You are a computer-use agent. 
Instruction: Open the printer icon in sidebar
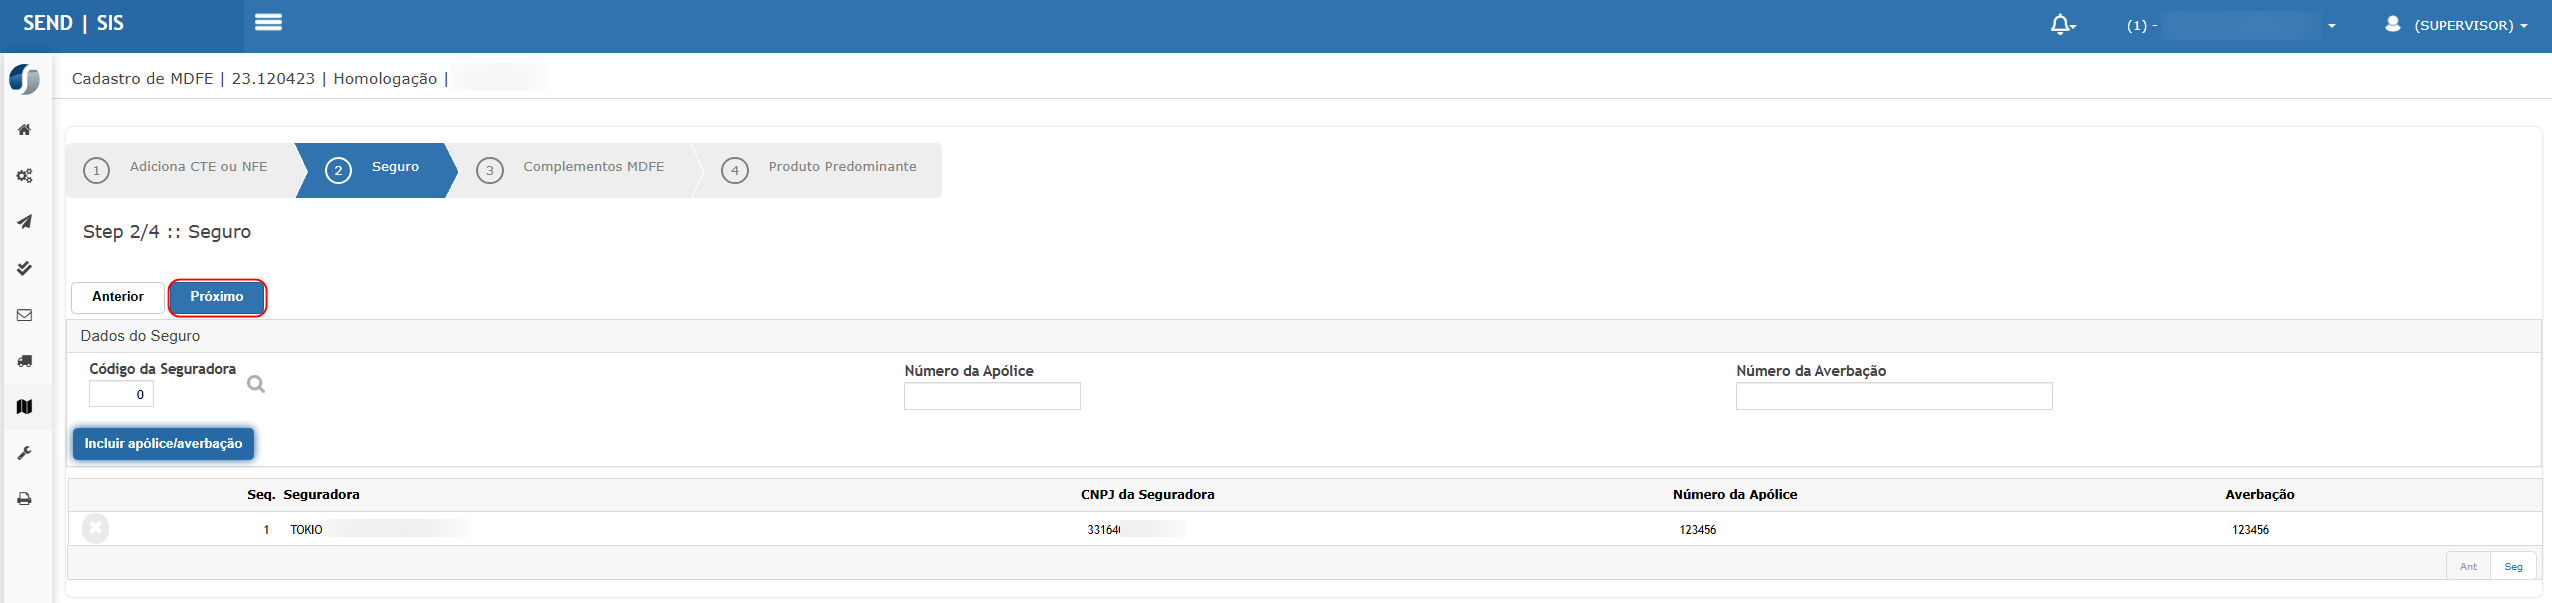point(24,499)
